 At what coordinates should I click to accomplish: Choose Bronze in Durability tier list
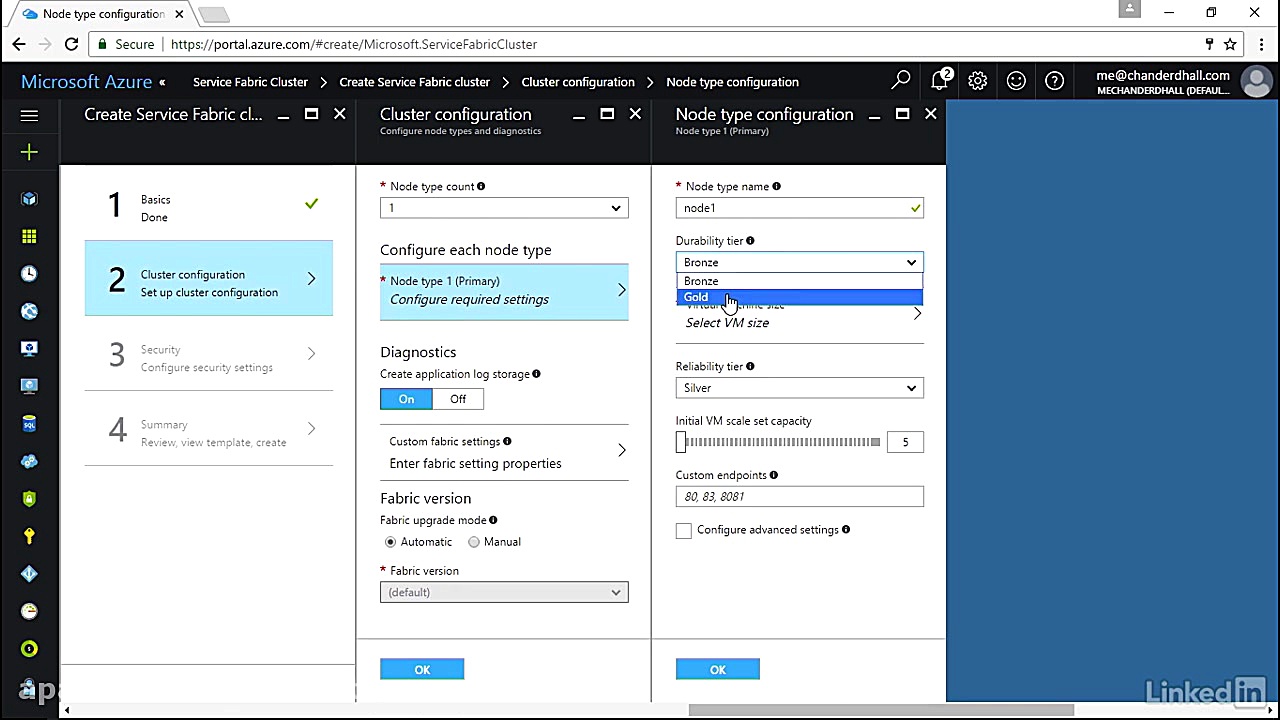tap(799, 281)
